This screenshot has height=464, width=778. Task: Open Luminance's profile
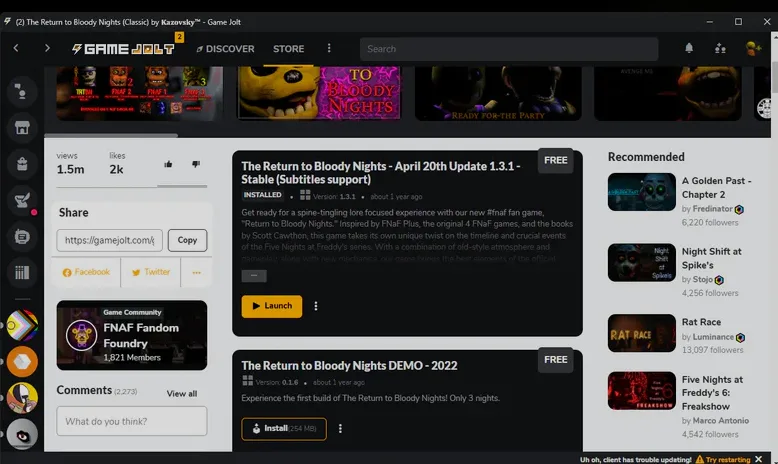pos(713,337)
